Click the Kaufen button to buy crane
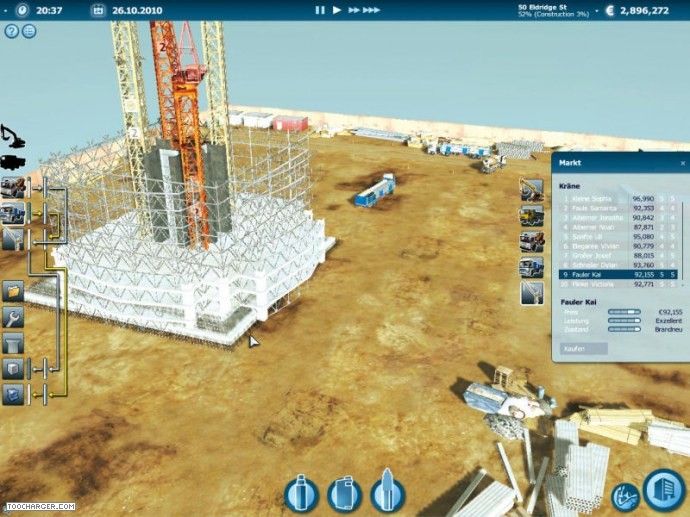 [x=580, y=349]
